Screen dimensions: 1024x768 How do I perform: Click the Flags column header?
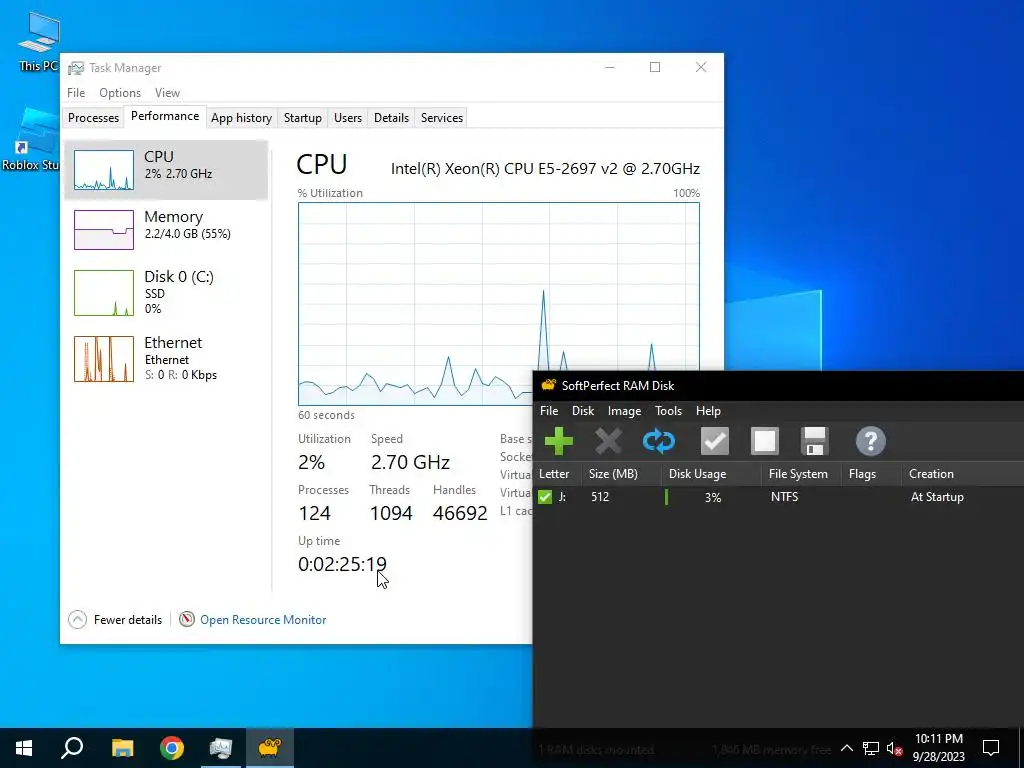[x=872, y=474]
